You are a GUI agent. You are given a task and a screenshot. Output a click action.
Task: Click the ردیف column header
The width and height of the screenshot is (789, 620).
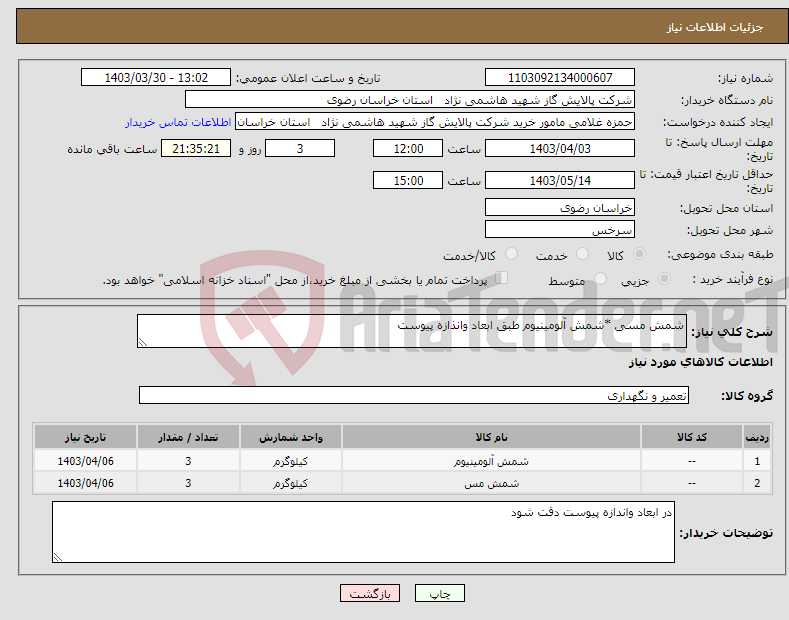(x=757, y=437)
